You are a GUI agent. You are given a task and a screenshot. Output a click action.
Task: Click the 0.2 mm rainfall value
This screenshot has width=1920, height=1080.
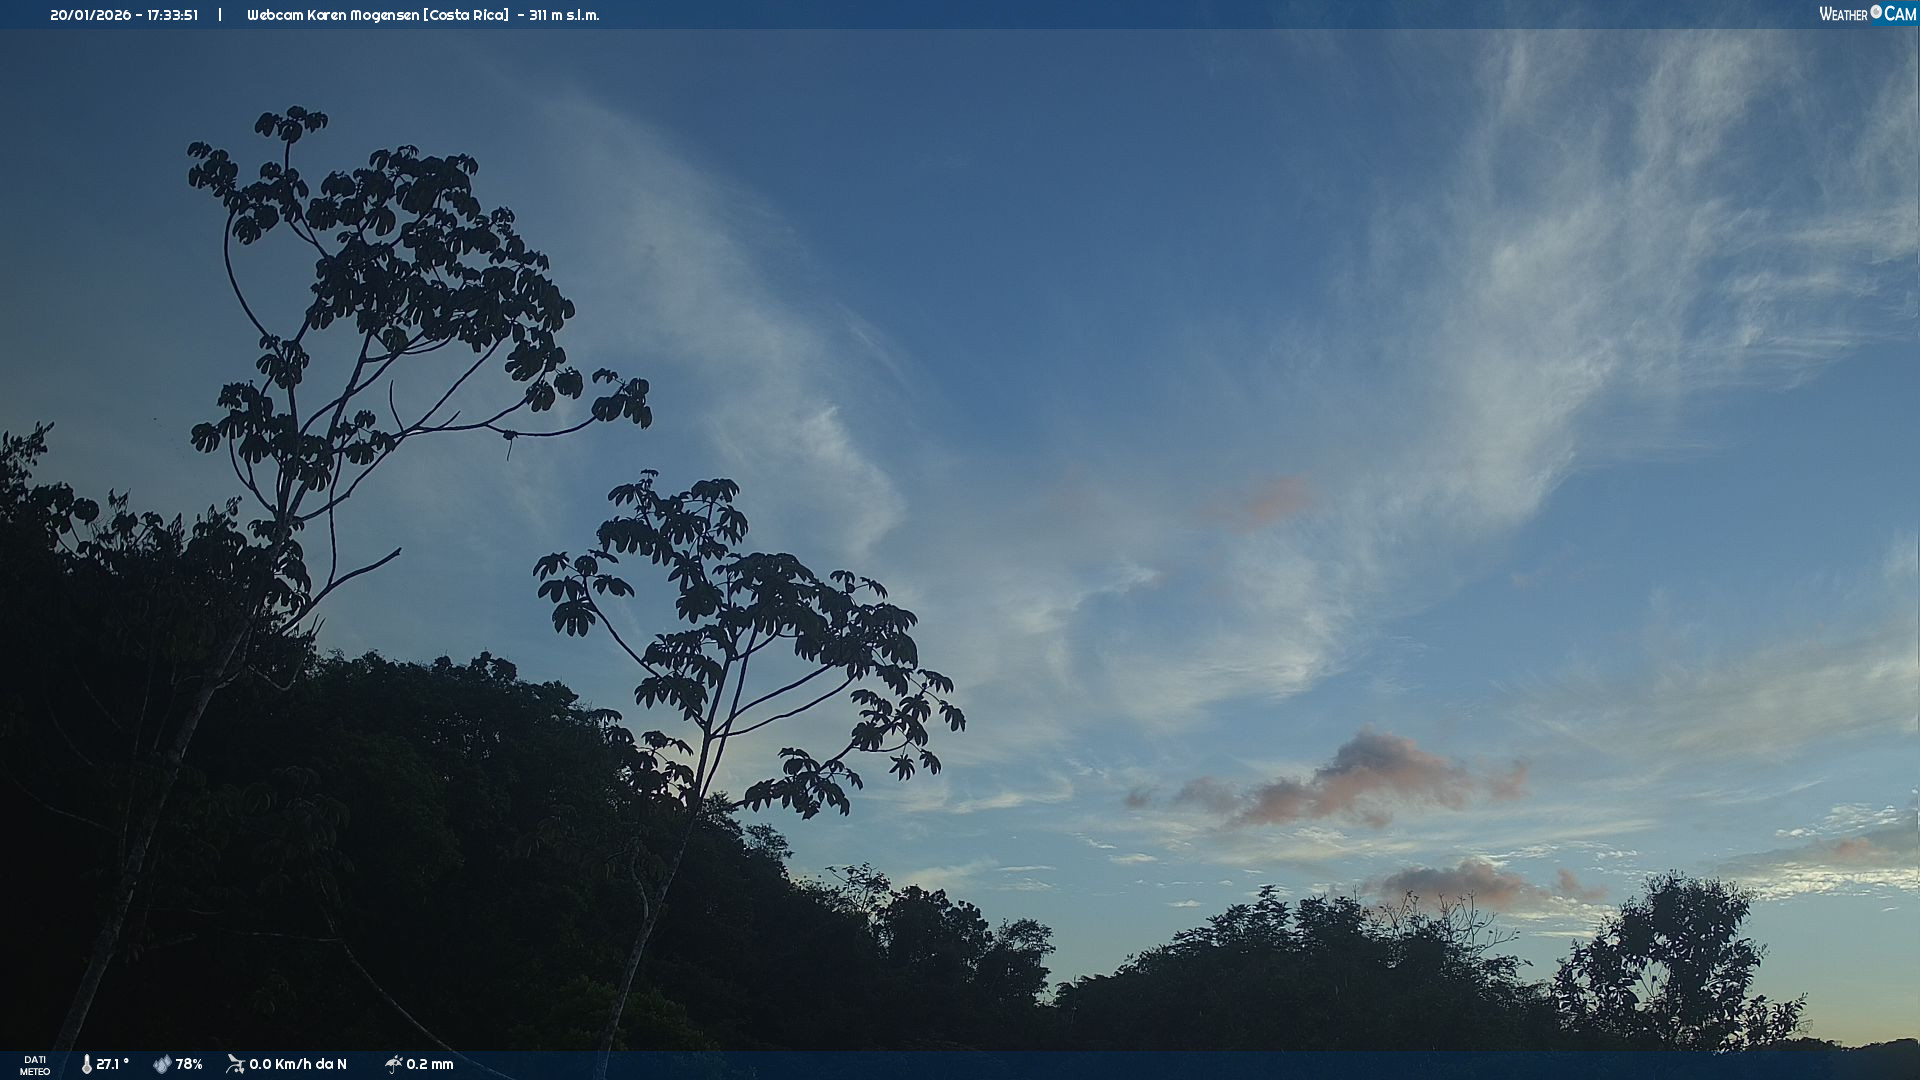[430, 1064]
